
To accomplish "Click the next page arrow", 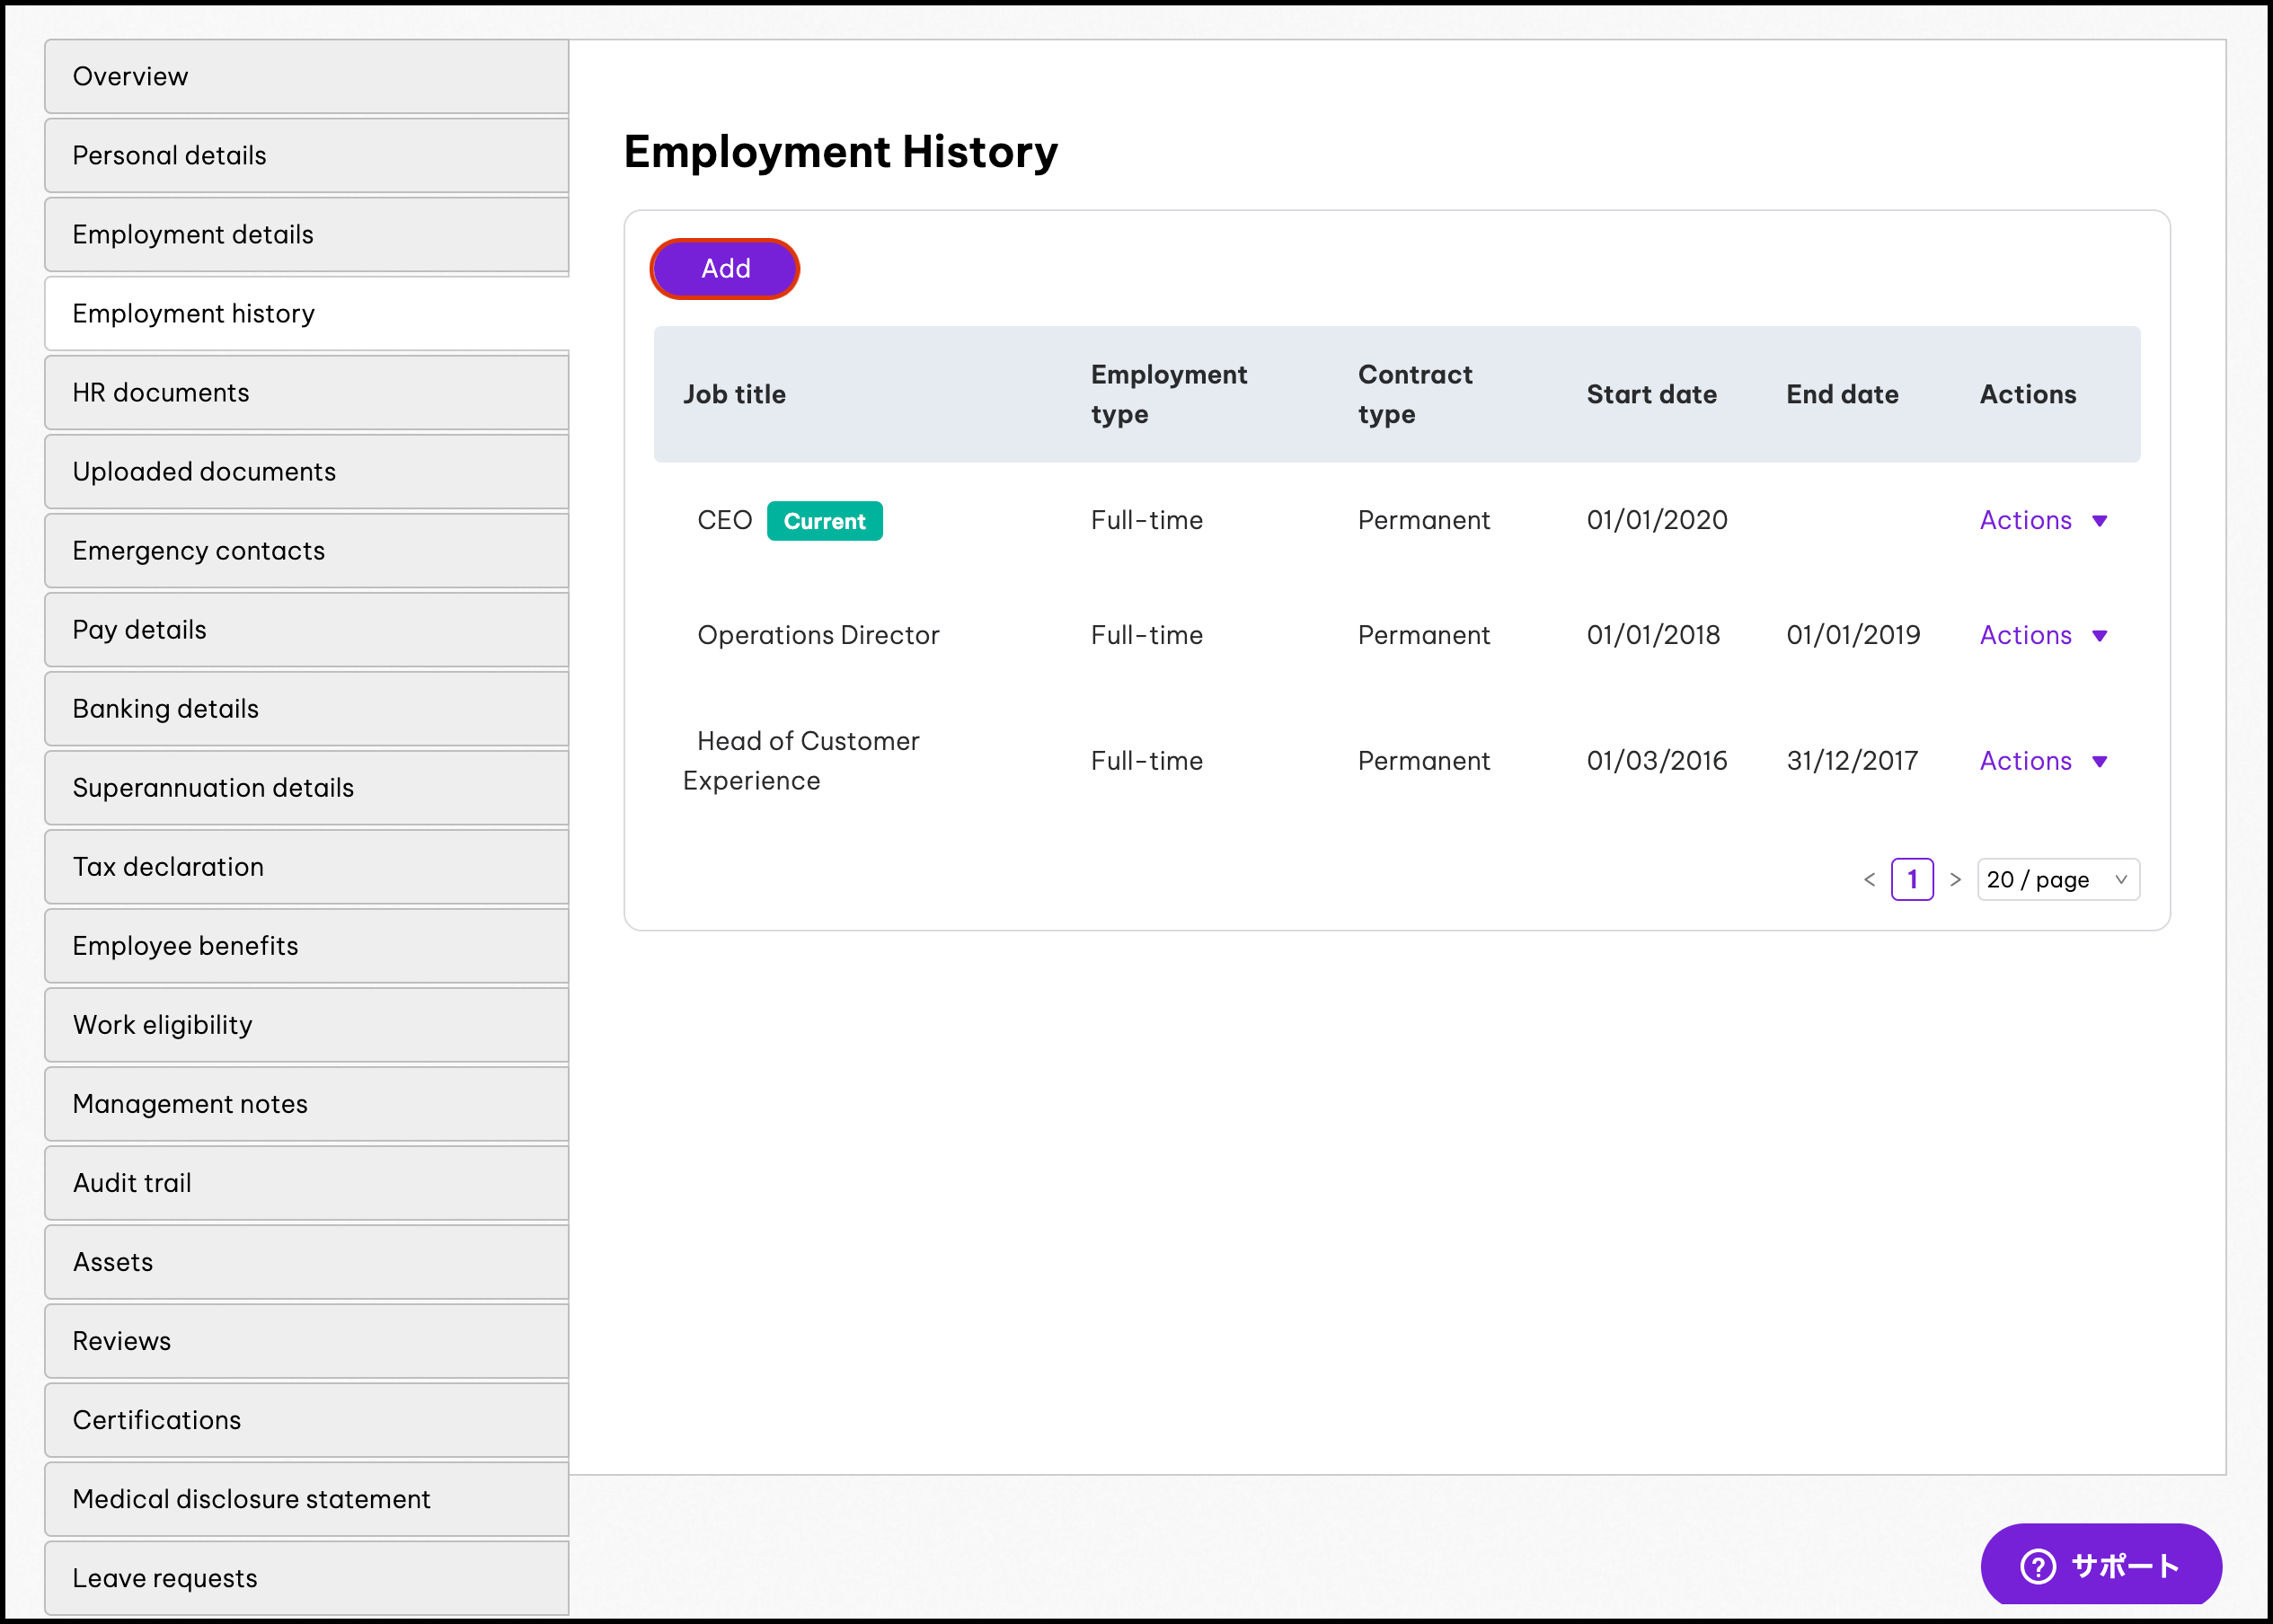I will pos(1956,879).
